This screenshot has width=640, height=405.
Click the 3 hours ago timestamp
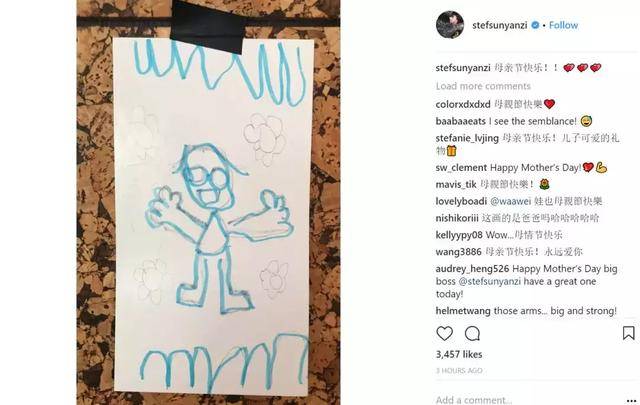point(459,371)
